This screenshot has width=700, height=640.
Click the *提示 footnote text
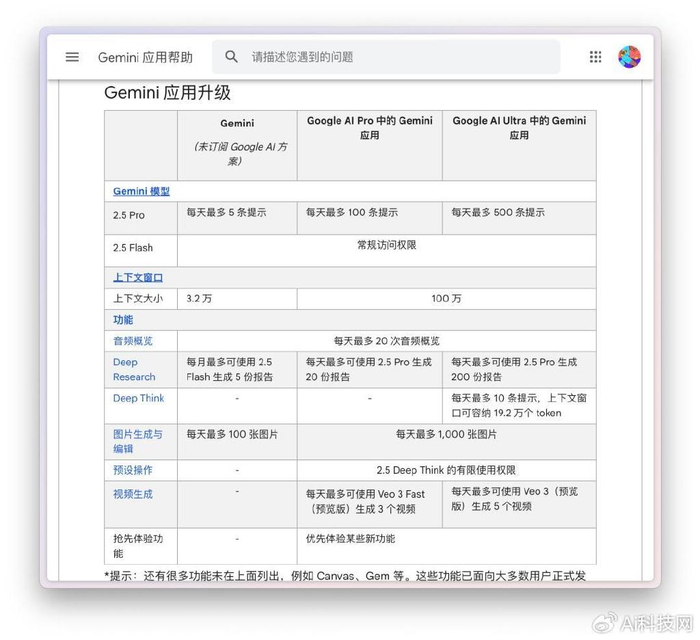pyautogui.click(x=345, y=576)
